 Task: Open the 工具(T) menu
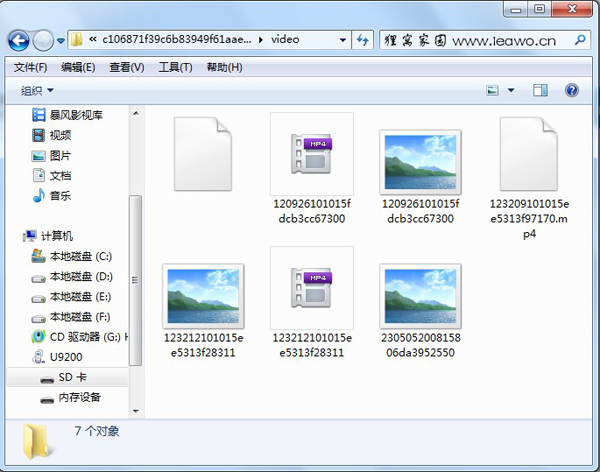pyautogui.click(x=175, y=67)
